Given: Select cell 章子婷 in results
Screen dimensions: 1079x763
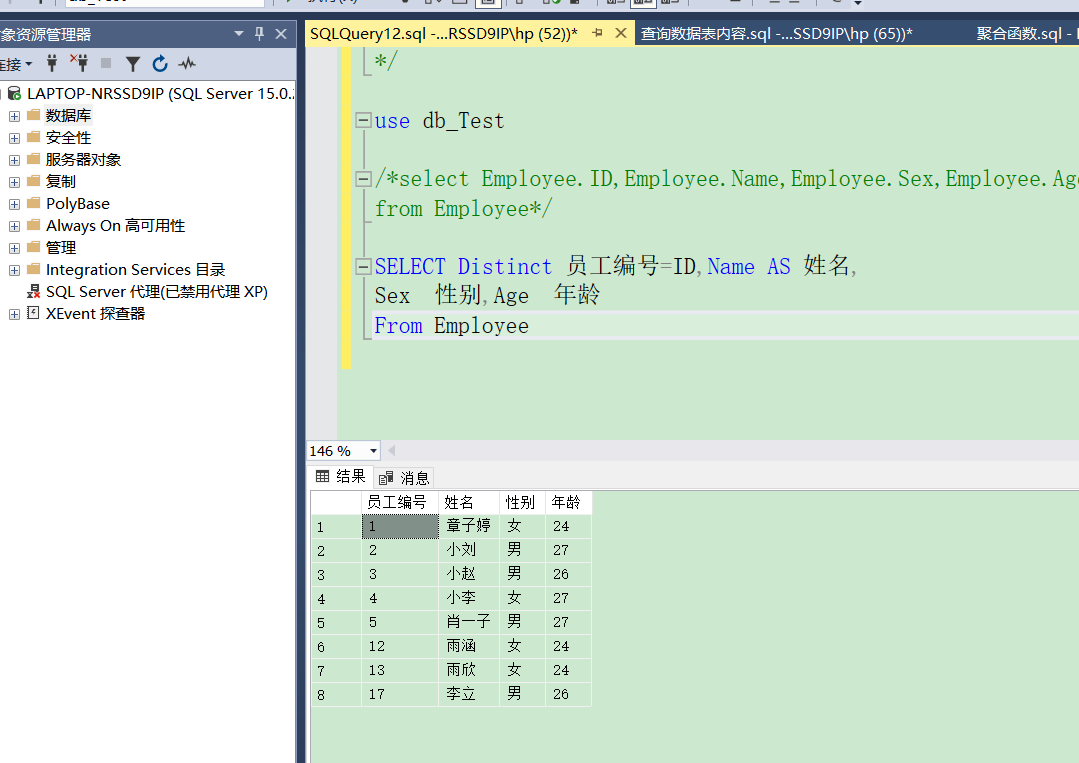Looking at the screenshot, I should (469, 526).
